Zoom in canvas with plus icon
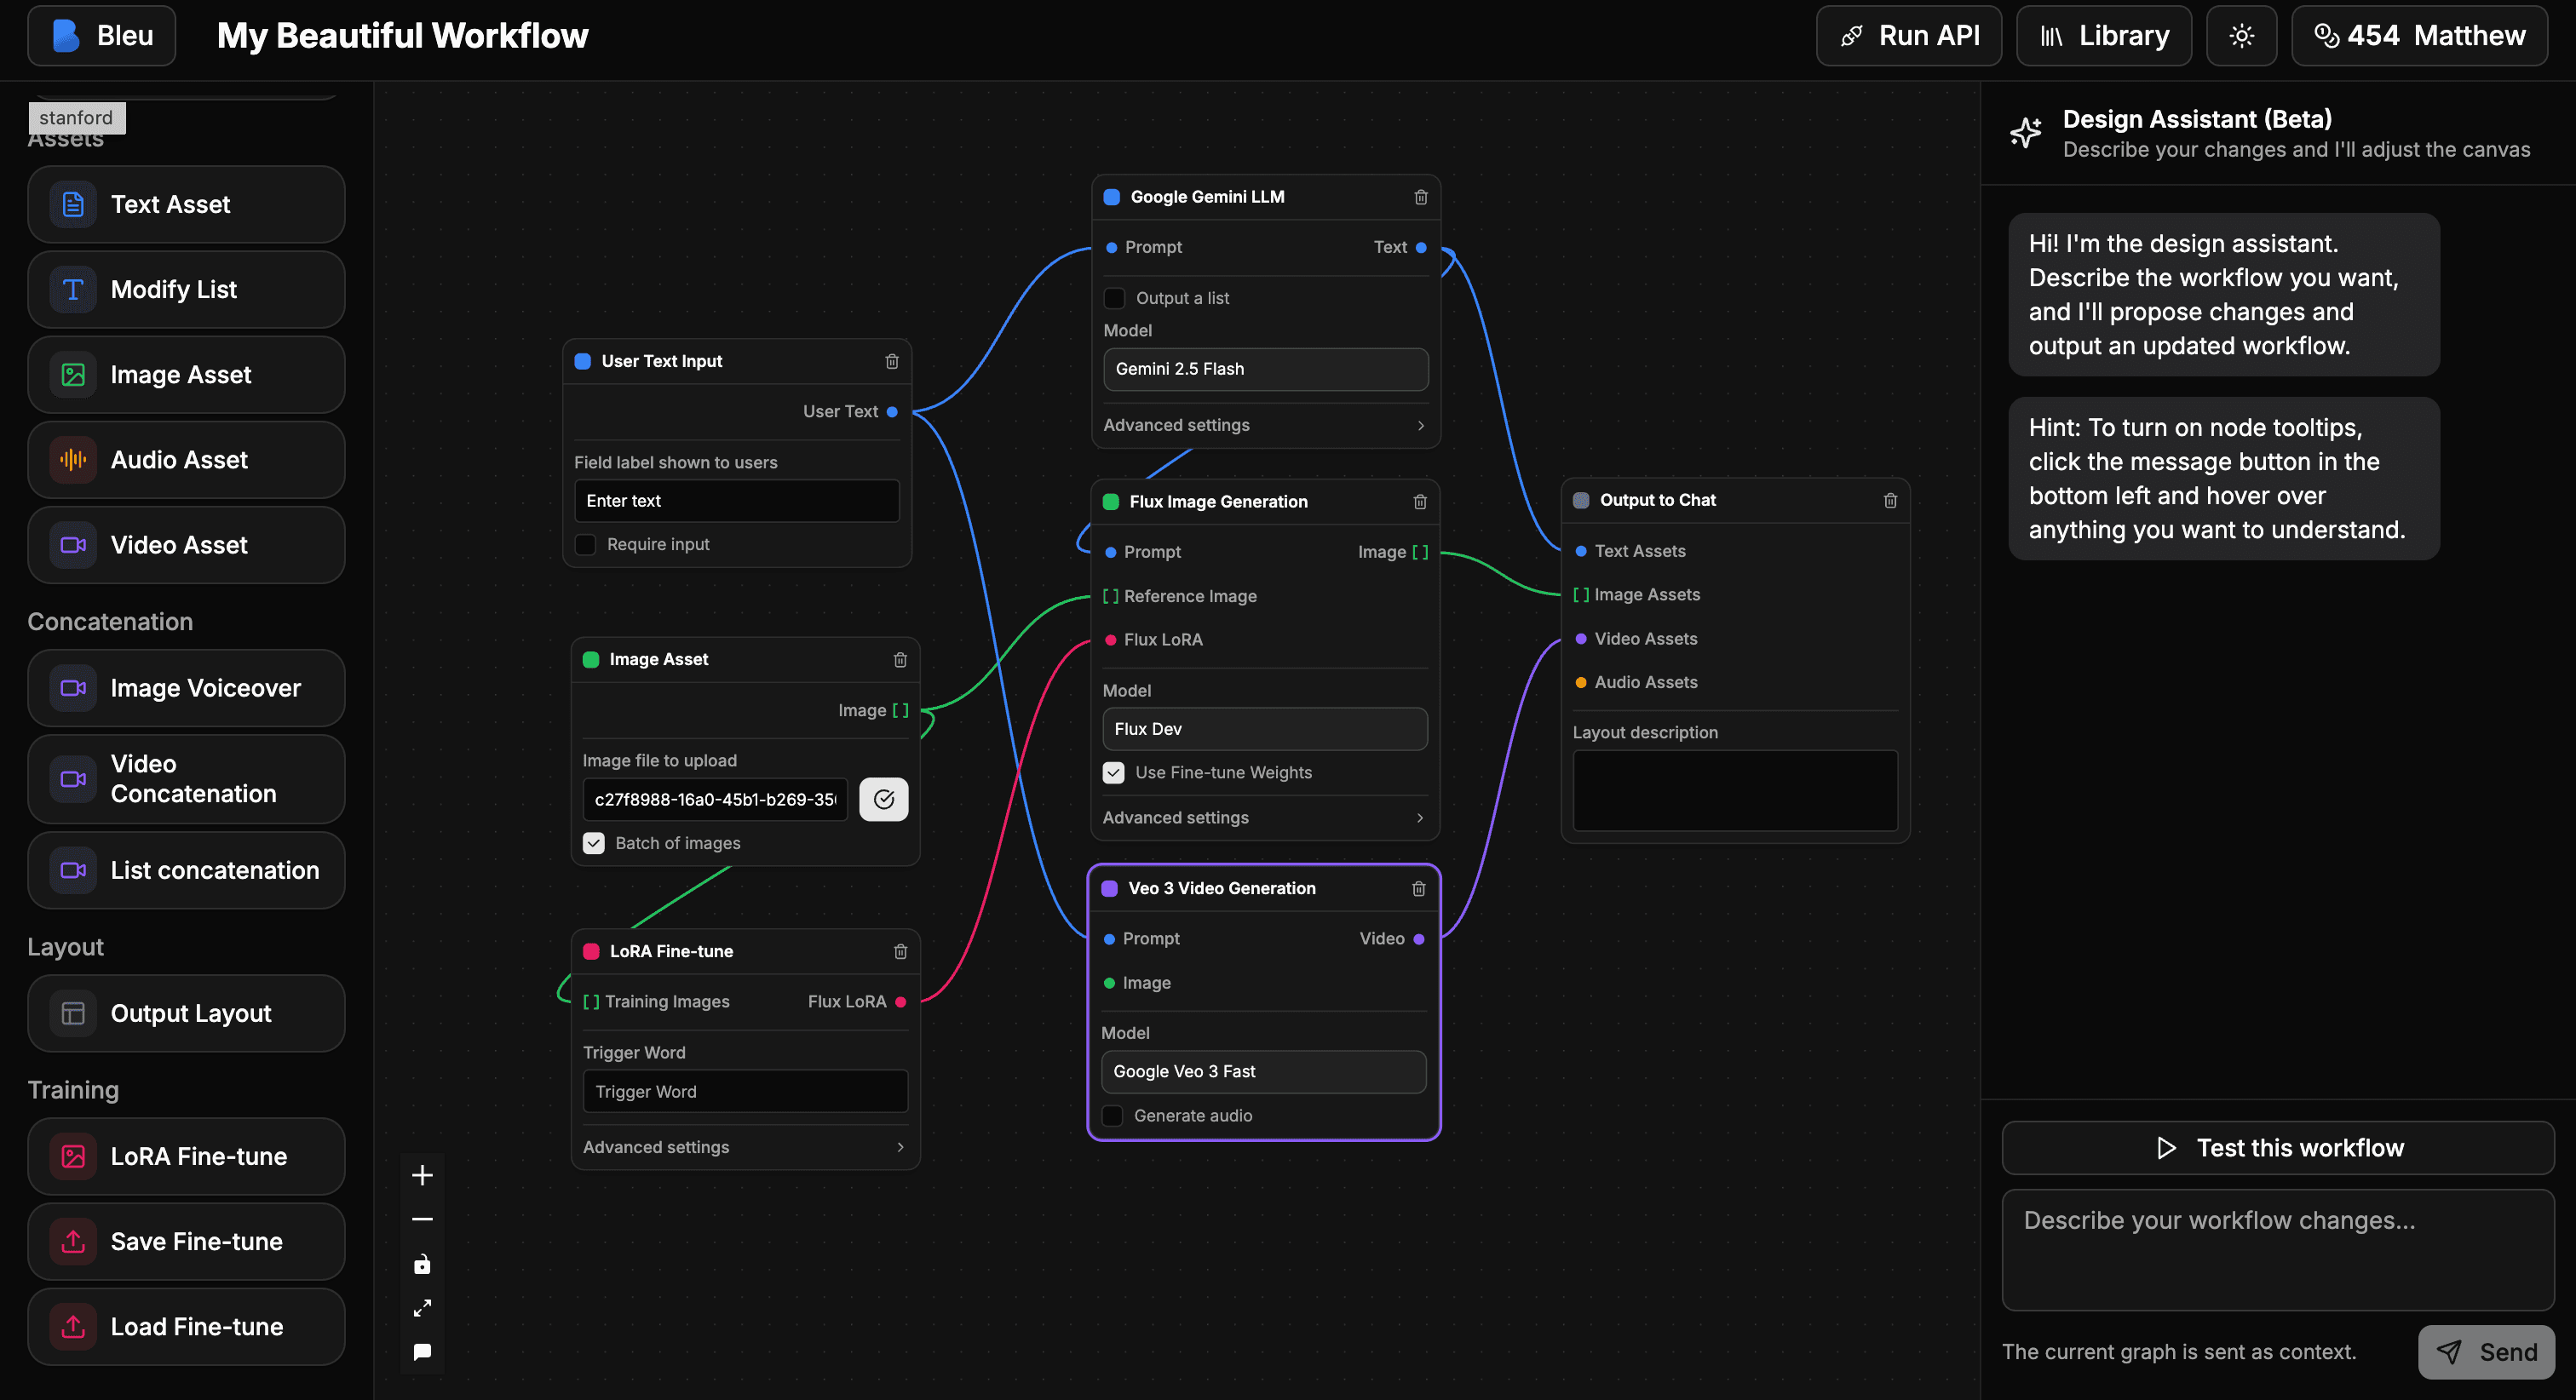The width and height of the screenshot is (2576, 1400). click(x=422, y=1175)
